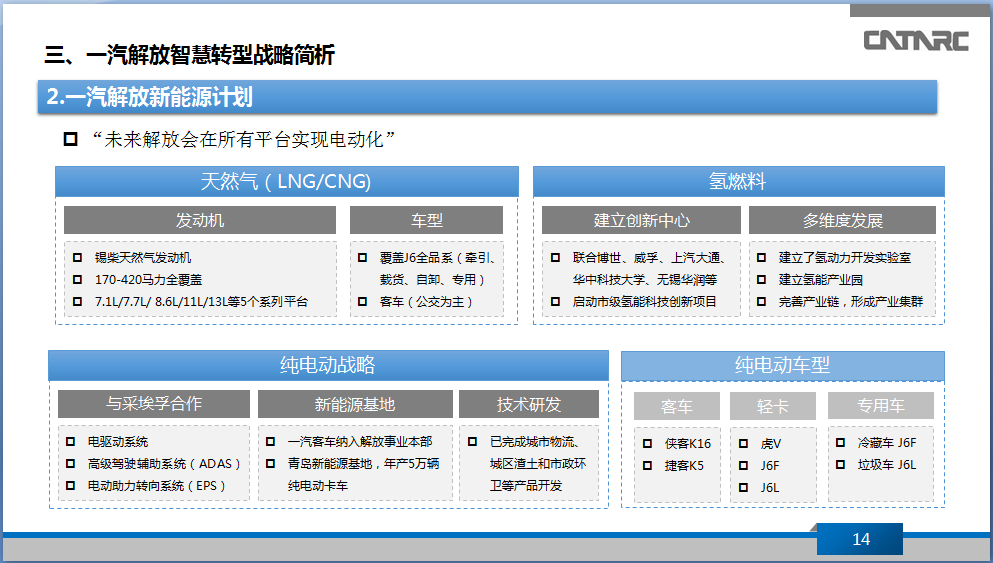Viewport: 993px width, 563px height.
Task: Select text 青岛新能源基地，年产5万辆
Action: (364, 464)
